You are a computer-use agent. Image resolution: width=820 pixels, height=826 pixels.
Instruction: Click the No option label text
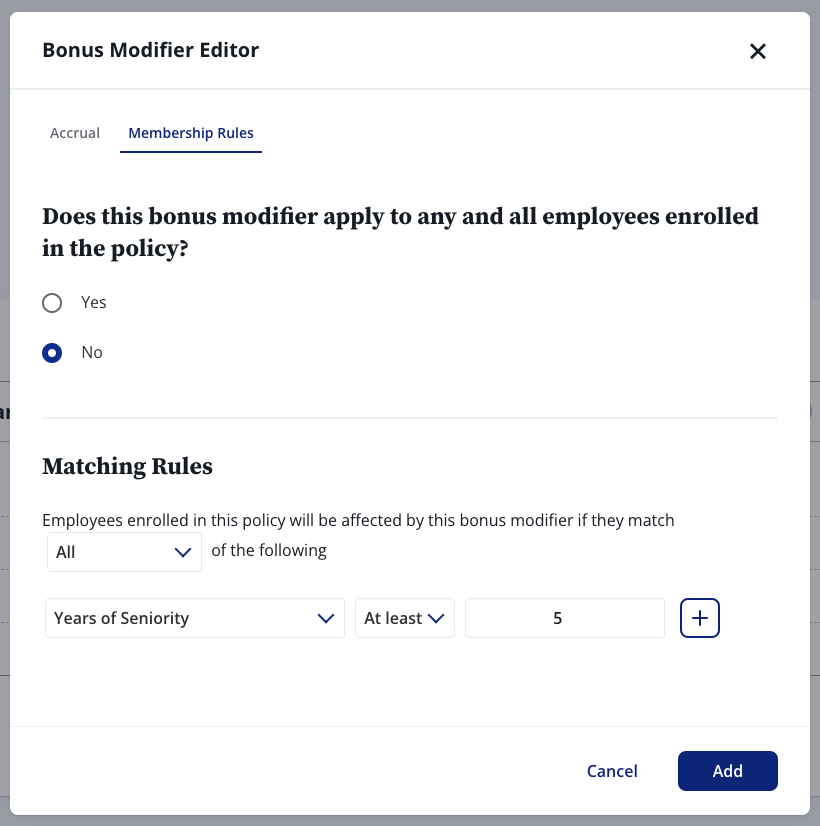point(92,352)
